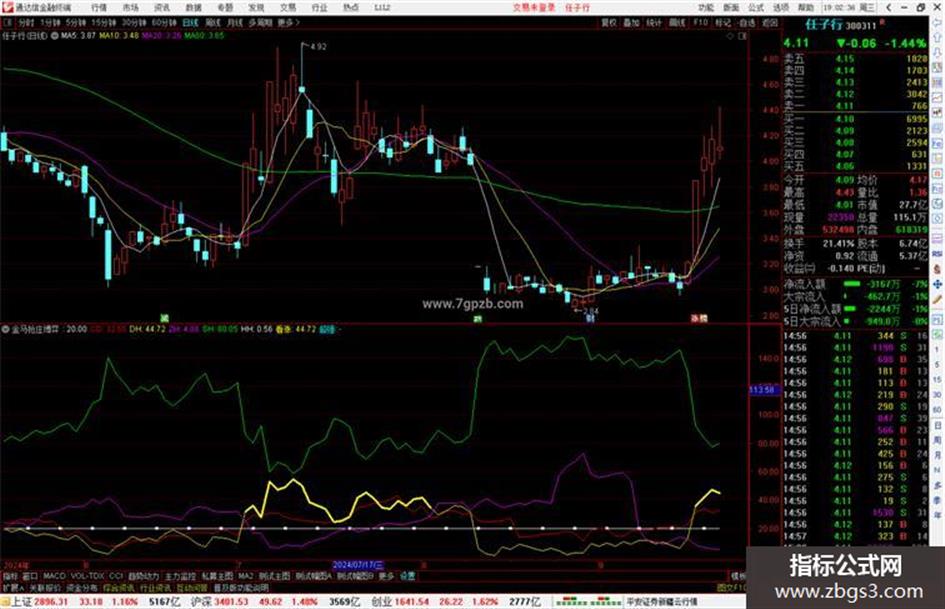945x609 pixels.
Task: Select the 趋势动力 indicator tab
Action: 143,576
